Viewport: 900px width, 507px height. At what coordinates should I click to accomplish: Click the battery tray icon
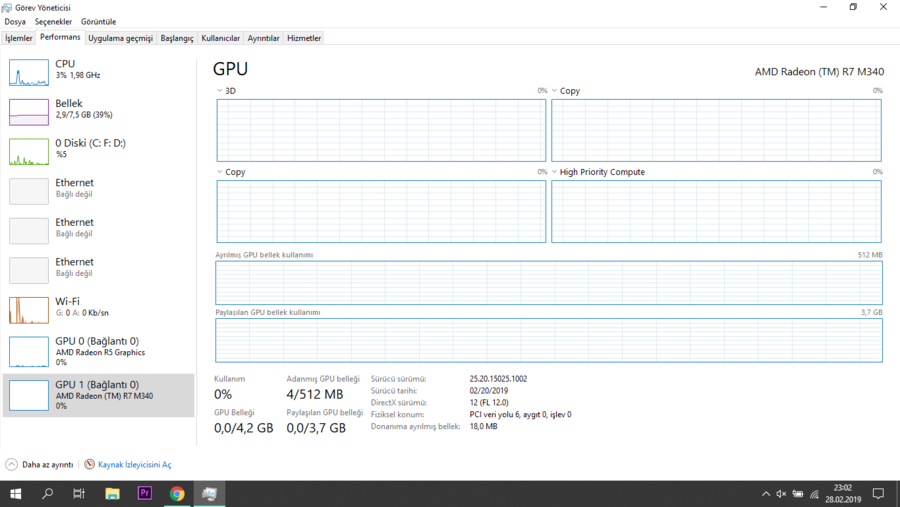pyautogui.click(x=798, y=494)
